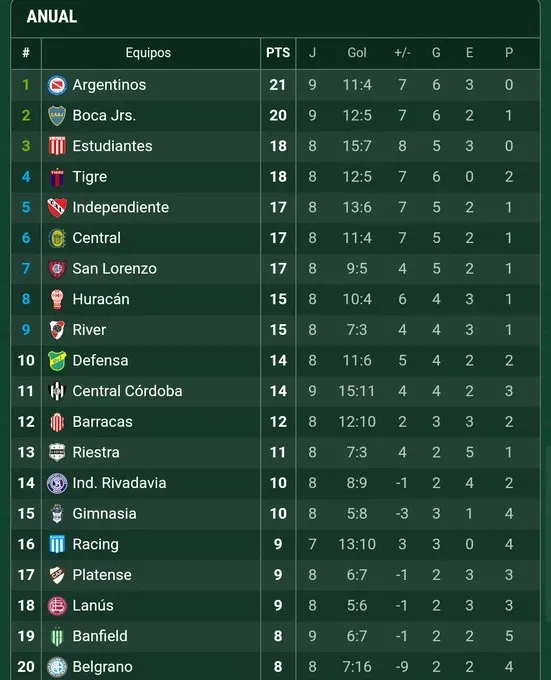Click the River club shield
This screenshot has height=680, width=551.
(57, 330)
